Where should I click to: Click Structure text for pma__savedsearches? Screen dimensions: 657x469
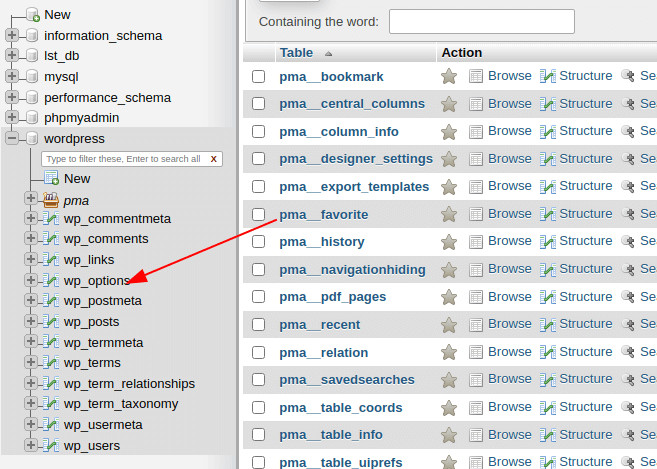coord(585,379)
